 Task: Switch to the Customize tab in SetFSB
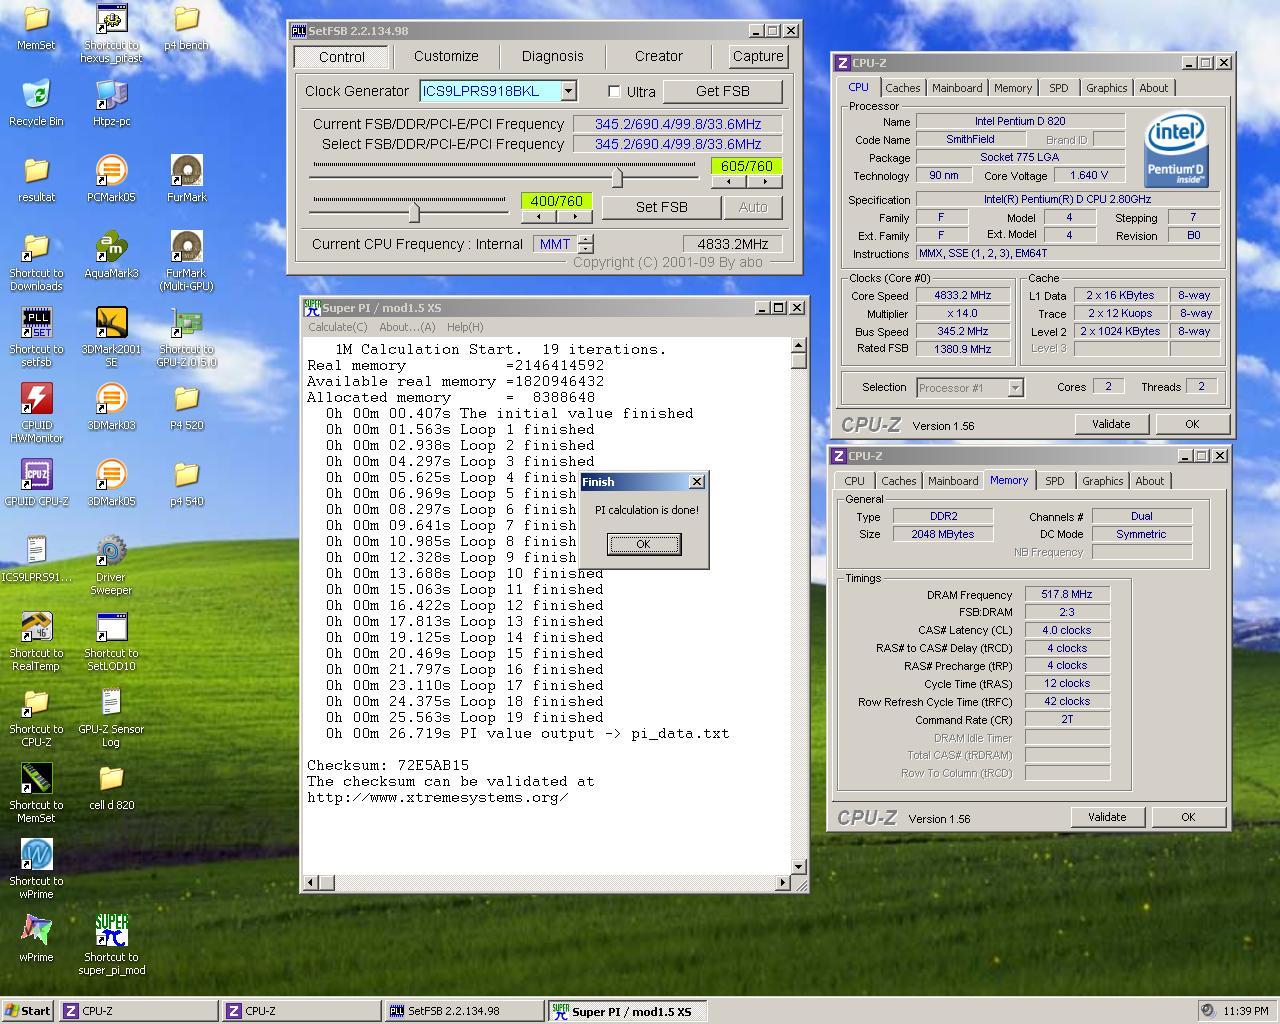(x=446, y=57)
